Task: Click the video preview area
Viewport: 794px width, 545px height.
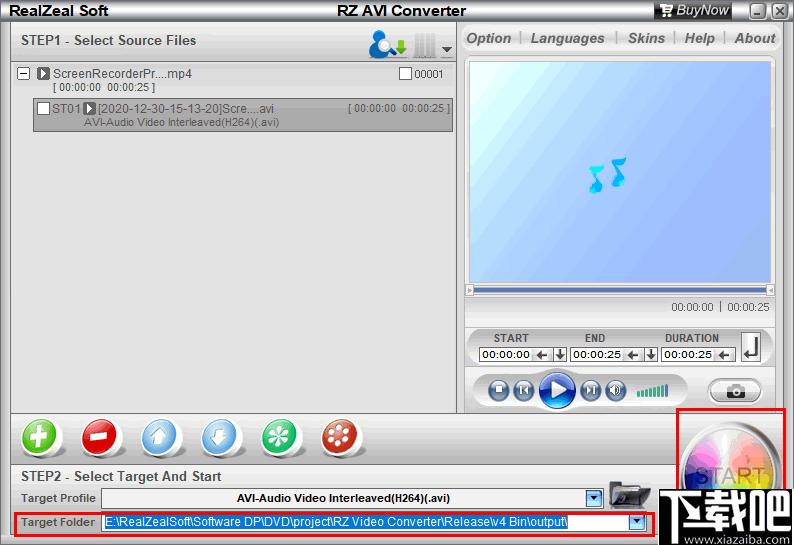Action: pyautogui.click(x=620, y=172)
